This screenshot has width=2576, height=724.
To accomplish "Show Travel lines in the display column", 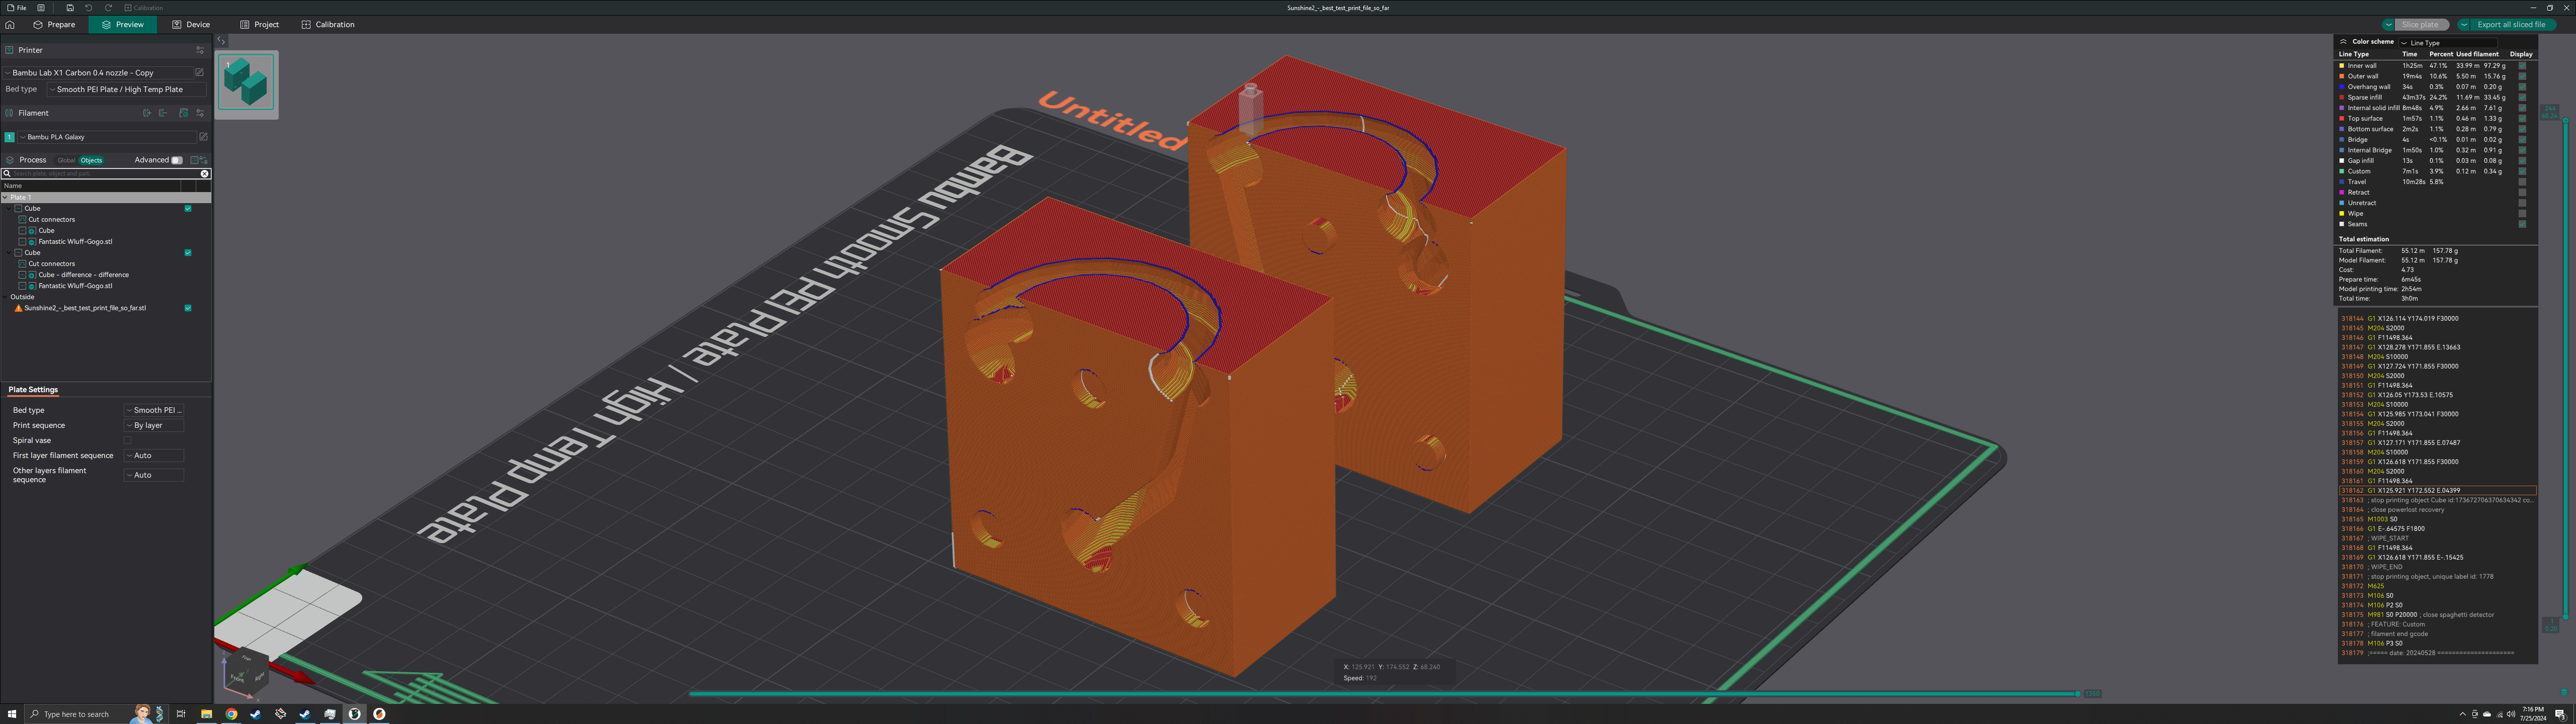I will 2522,182.
